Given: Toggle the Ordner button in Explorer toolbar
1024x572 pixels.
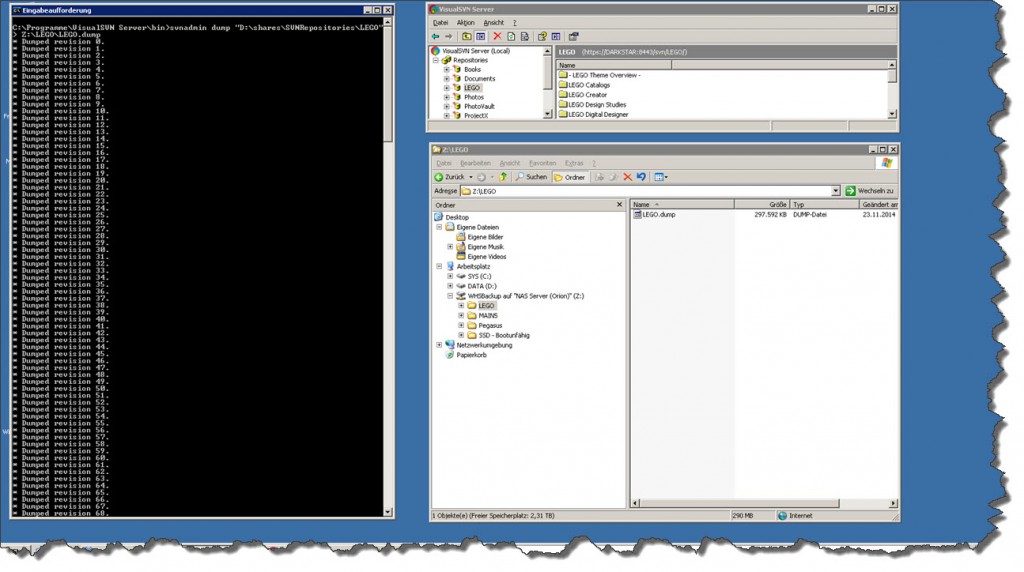Looking at the screenshot, I should [570, 177].
